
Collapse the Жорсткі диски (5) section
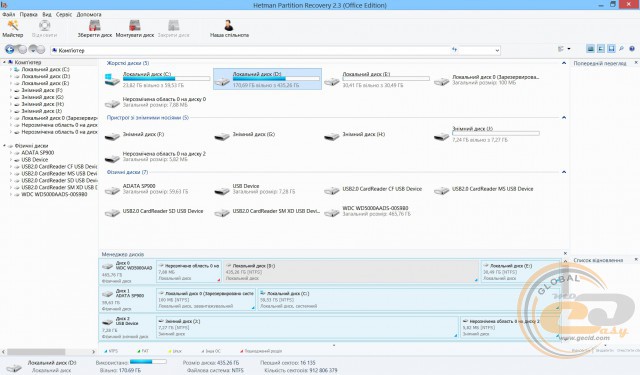[564, 63]
